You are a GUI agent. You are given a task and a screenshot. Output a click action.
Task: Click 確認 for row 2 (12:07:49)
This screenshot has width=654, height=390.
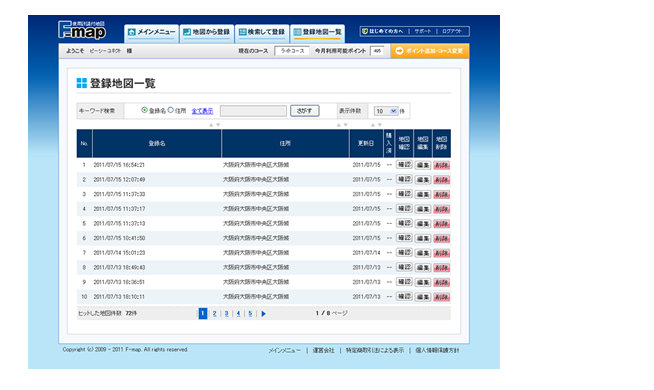(x=404, y=179)
